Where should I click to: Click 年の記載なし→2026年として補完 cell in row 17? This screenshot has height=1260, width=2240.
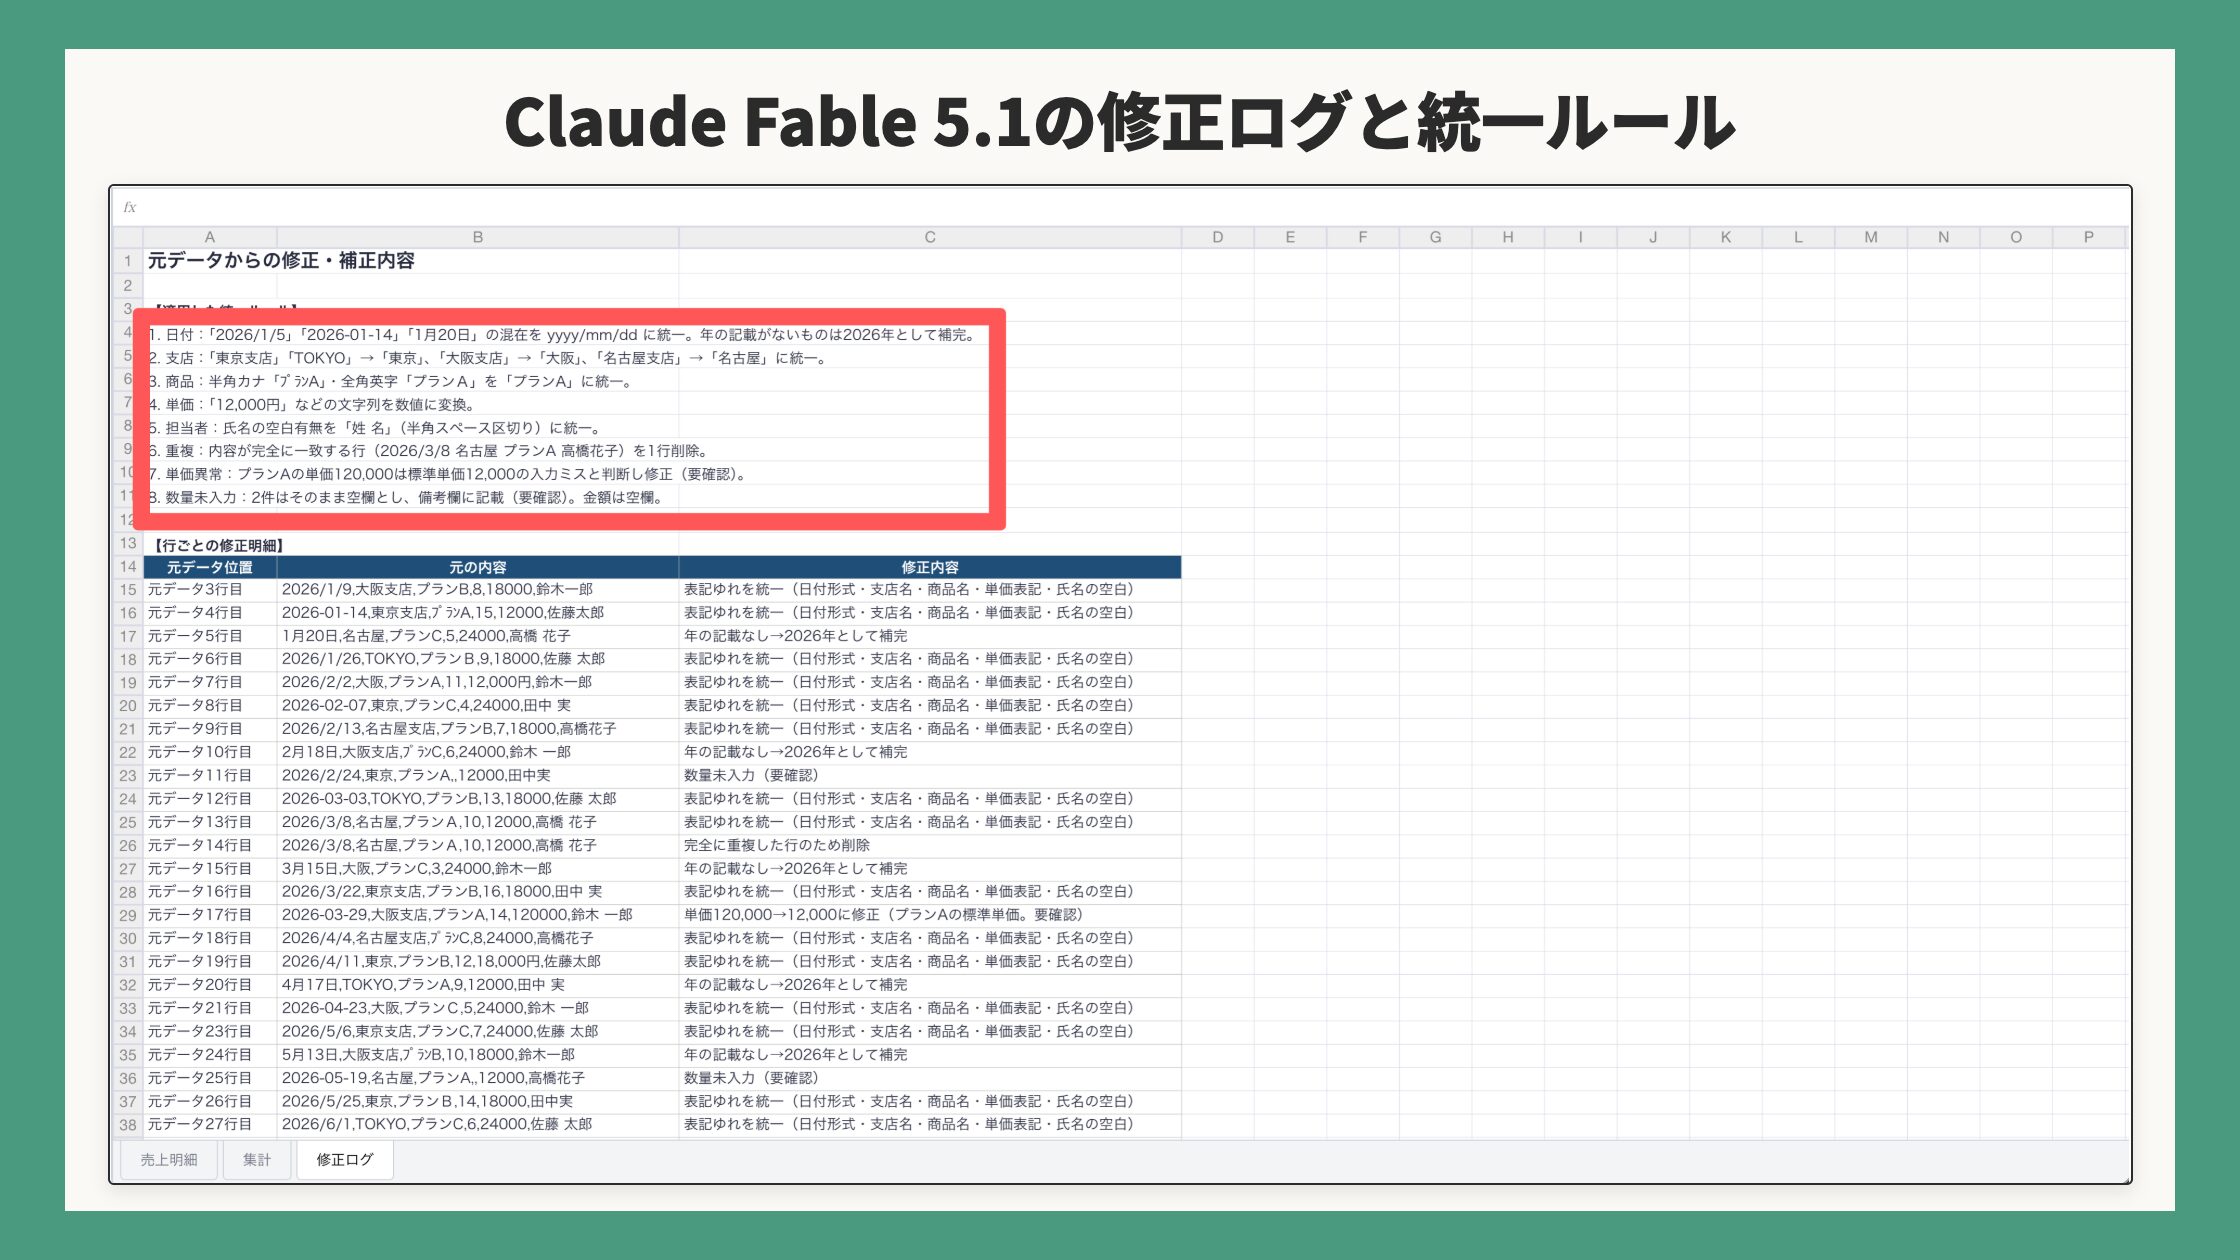click(930, 636)
